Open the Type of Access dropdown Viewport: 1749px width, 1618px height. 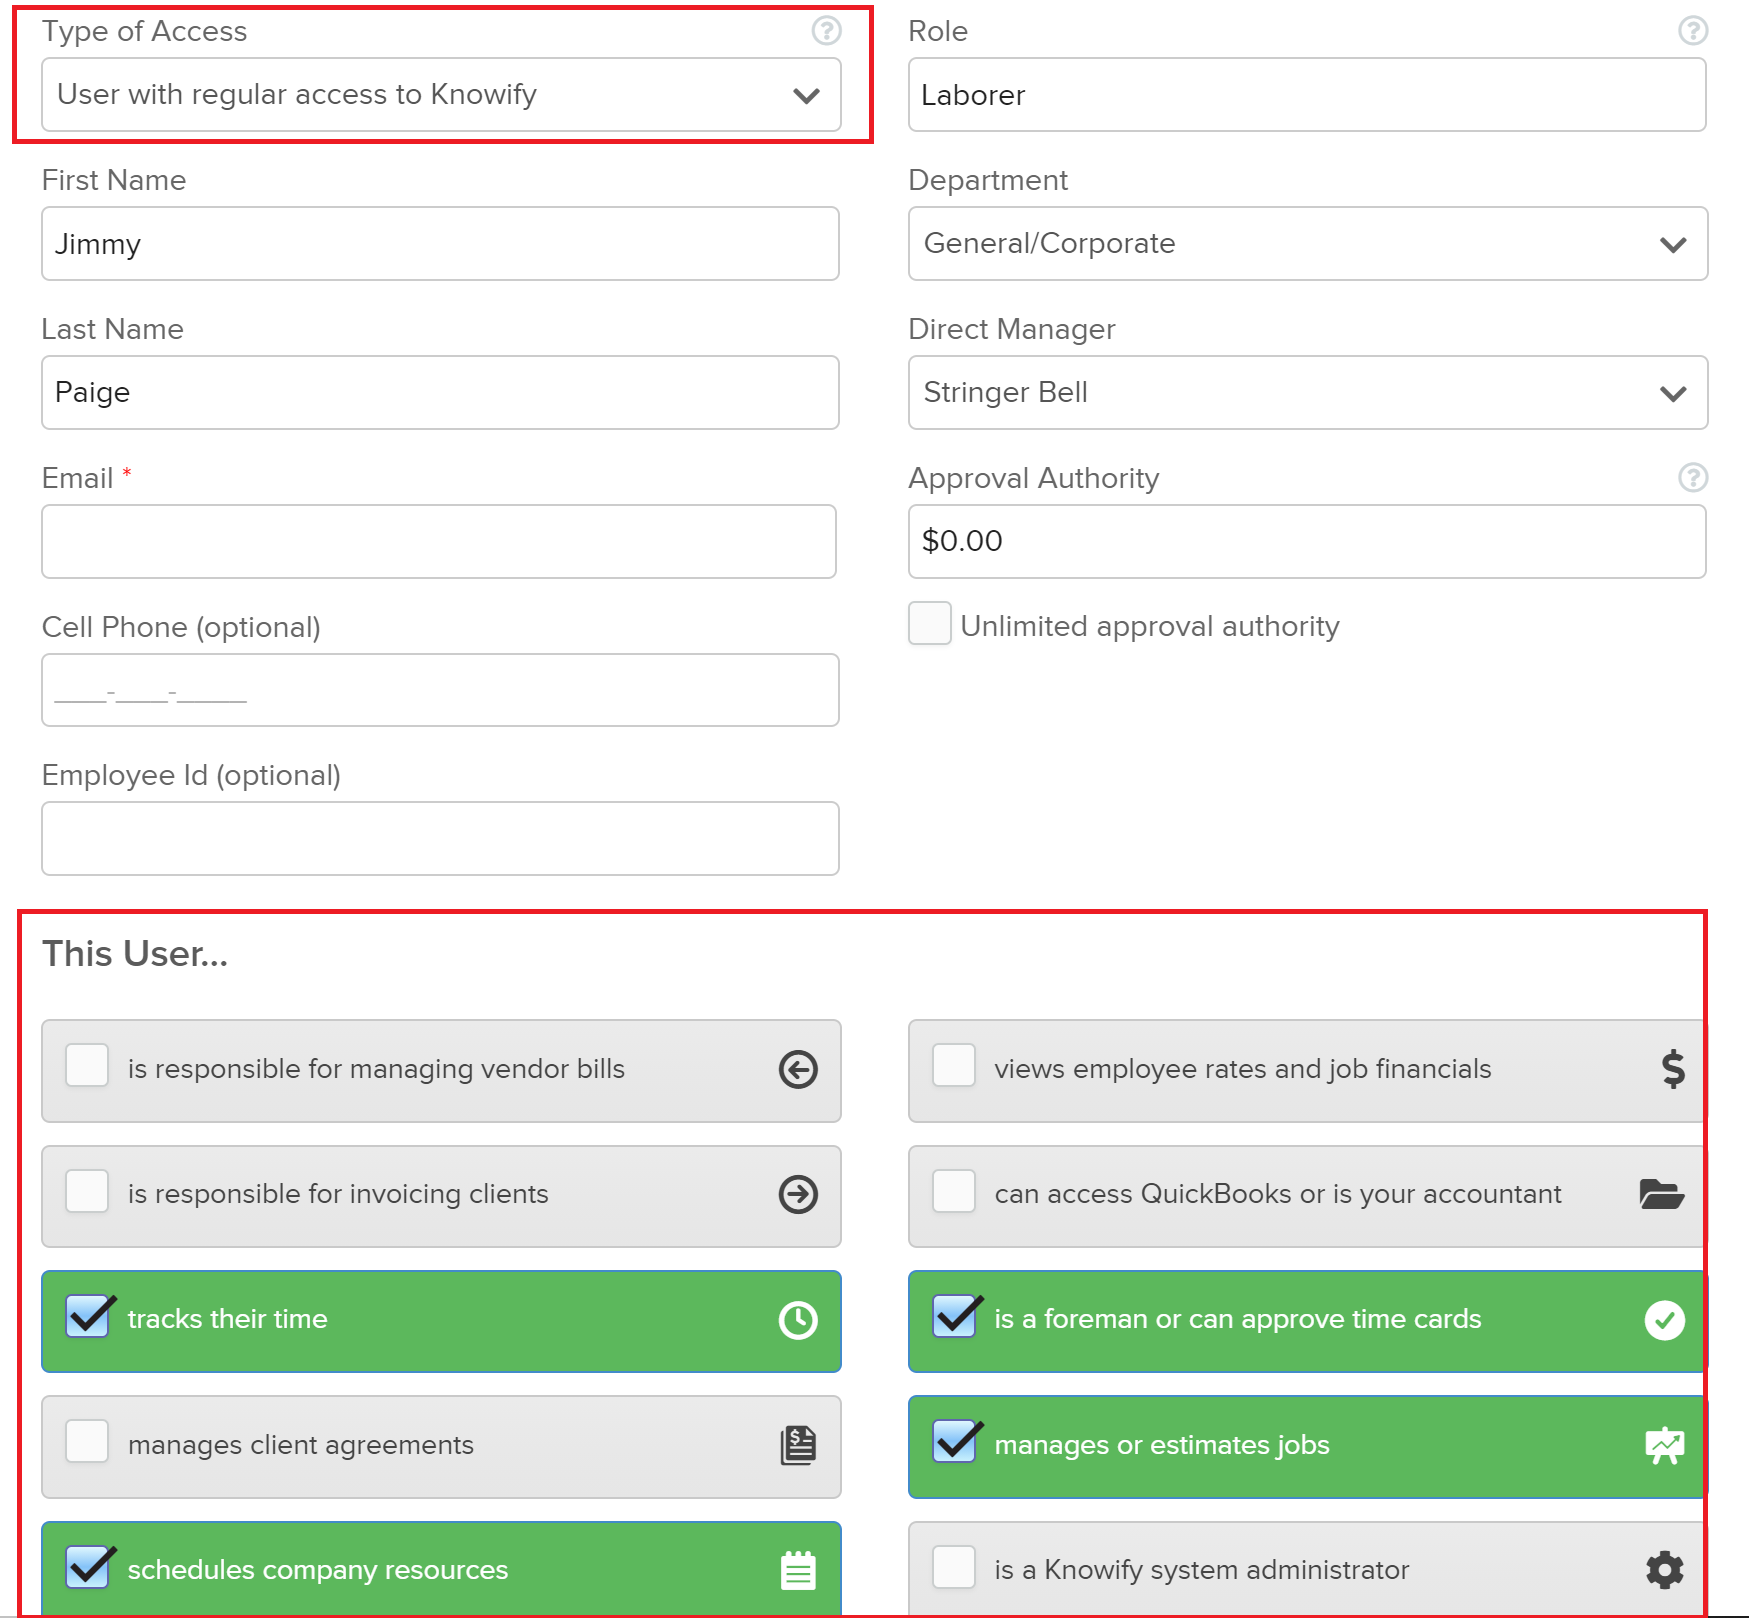440,95
